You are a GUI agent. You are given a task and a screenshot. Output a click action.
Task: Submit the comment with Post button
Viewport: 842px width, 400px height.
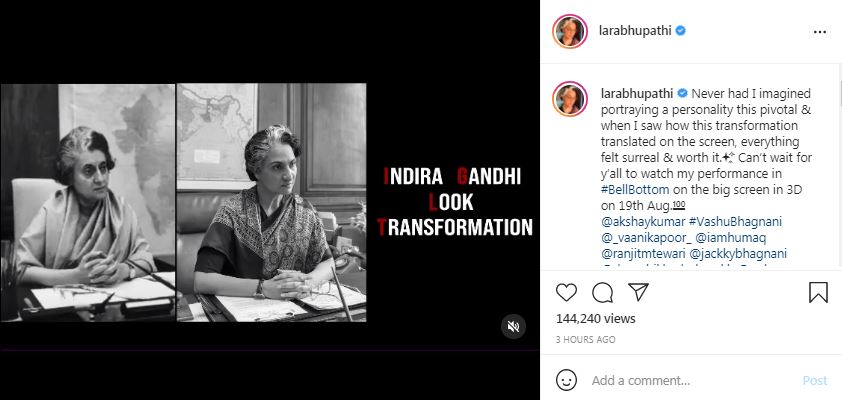(x=815, y=381)
